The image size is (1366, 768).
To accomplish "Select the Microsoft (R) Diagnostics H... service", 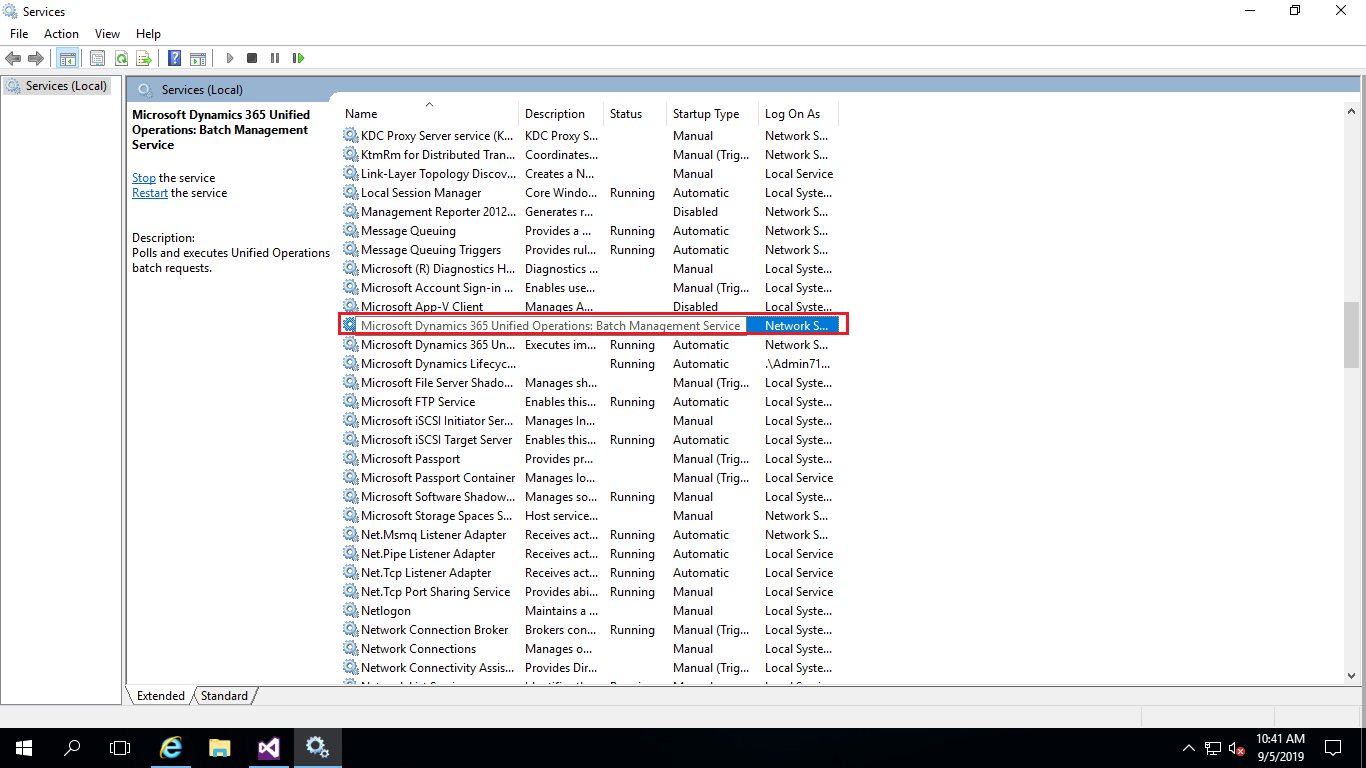I will pos(438,269).
